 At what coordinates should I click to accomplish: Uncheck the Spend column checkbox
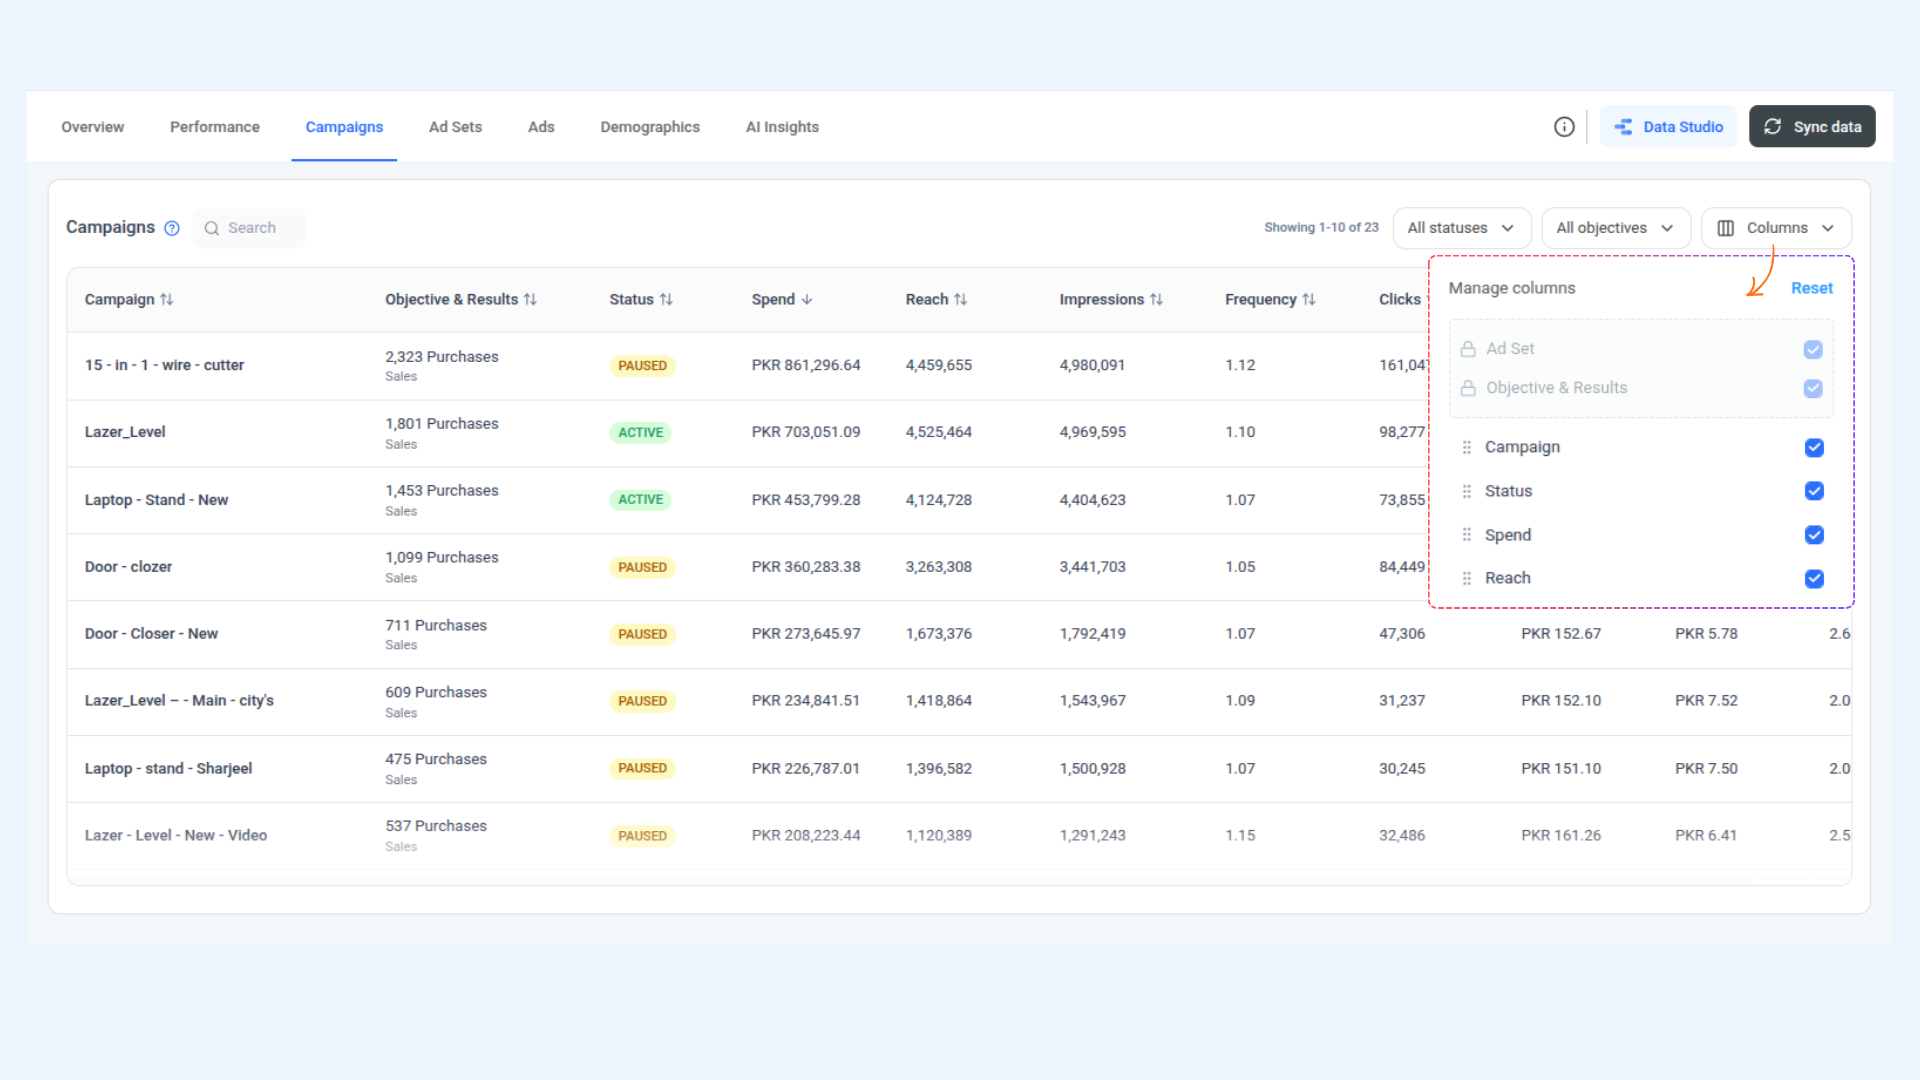tap(1814, 535)
